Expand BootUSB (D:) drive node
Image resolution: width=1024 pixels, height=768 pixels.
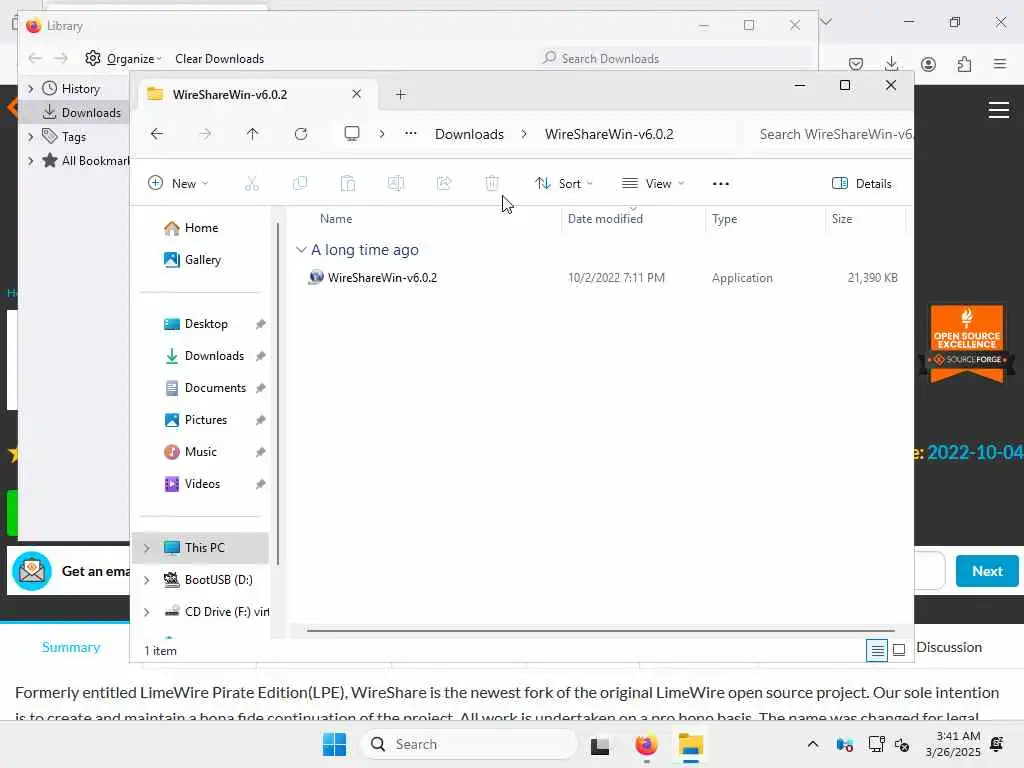click(x=147, y=580)
